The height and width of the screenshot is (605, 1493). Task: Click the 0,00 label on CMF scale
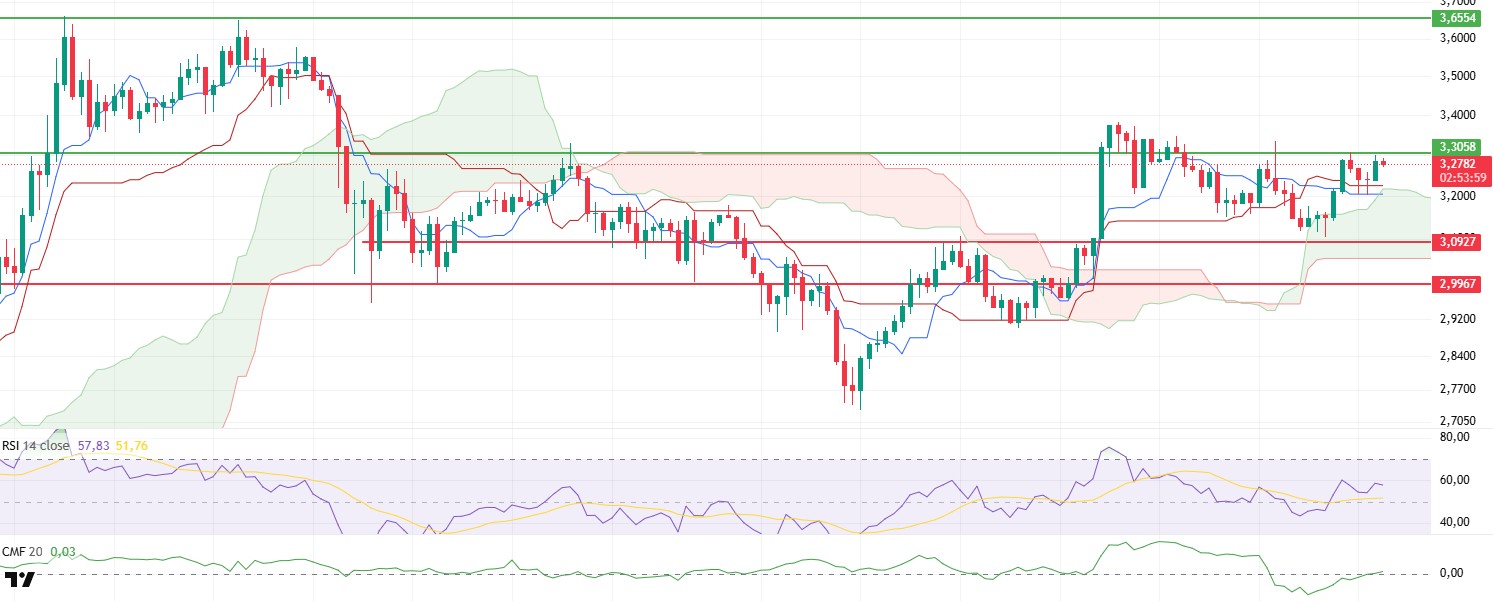pyautogui.click(x=1450, y=573)
